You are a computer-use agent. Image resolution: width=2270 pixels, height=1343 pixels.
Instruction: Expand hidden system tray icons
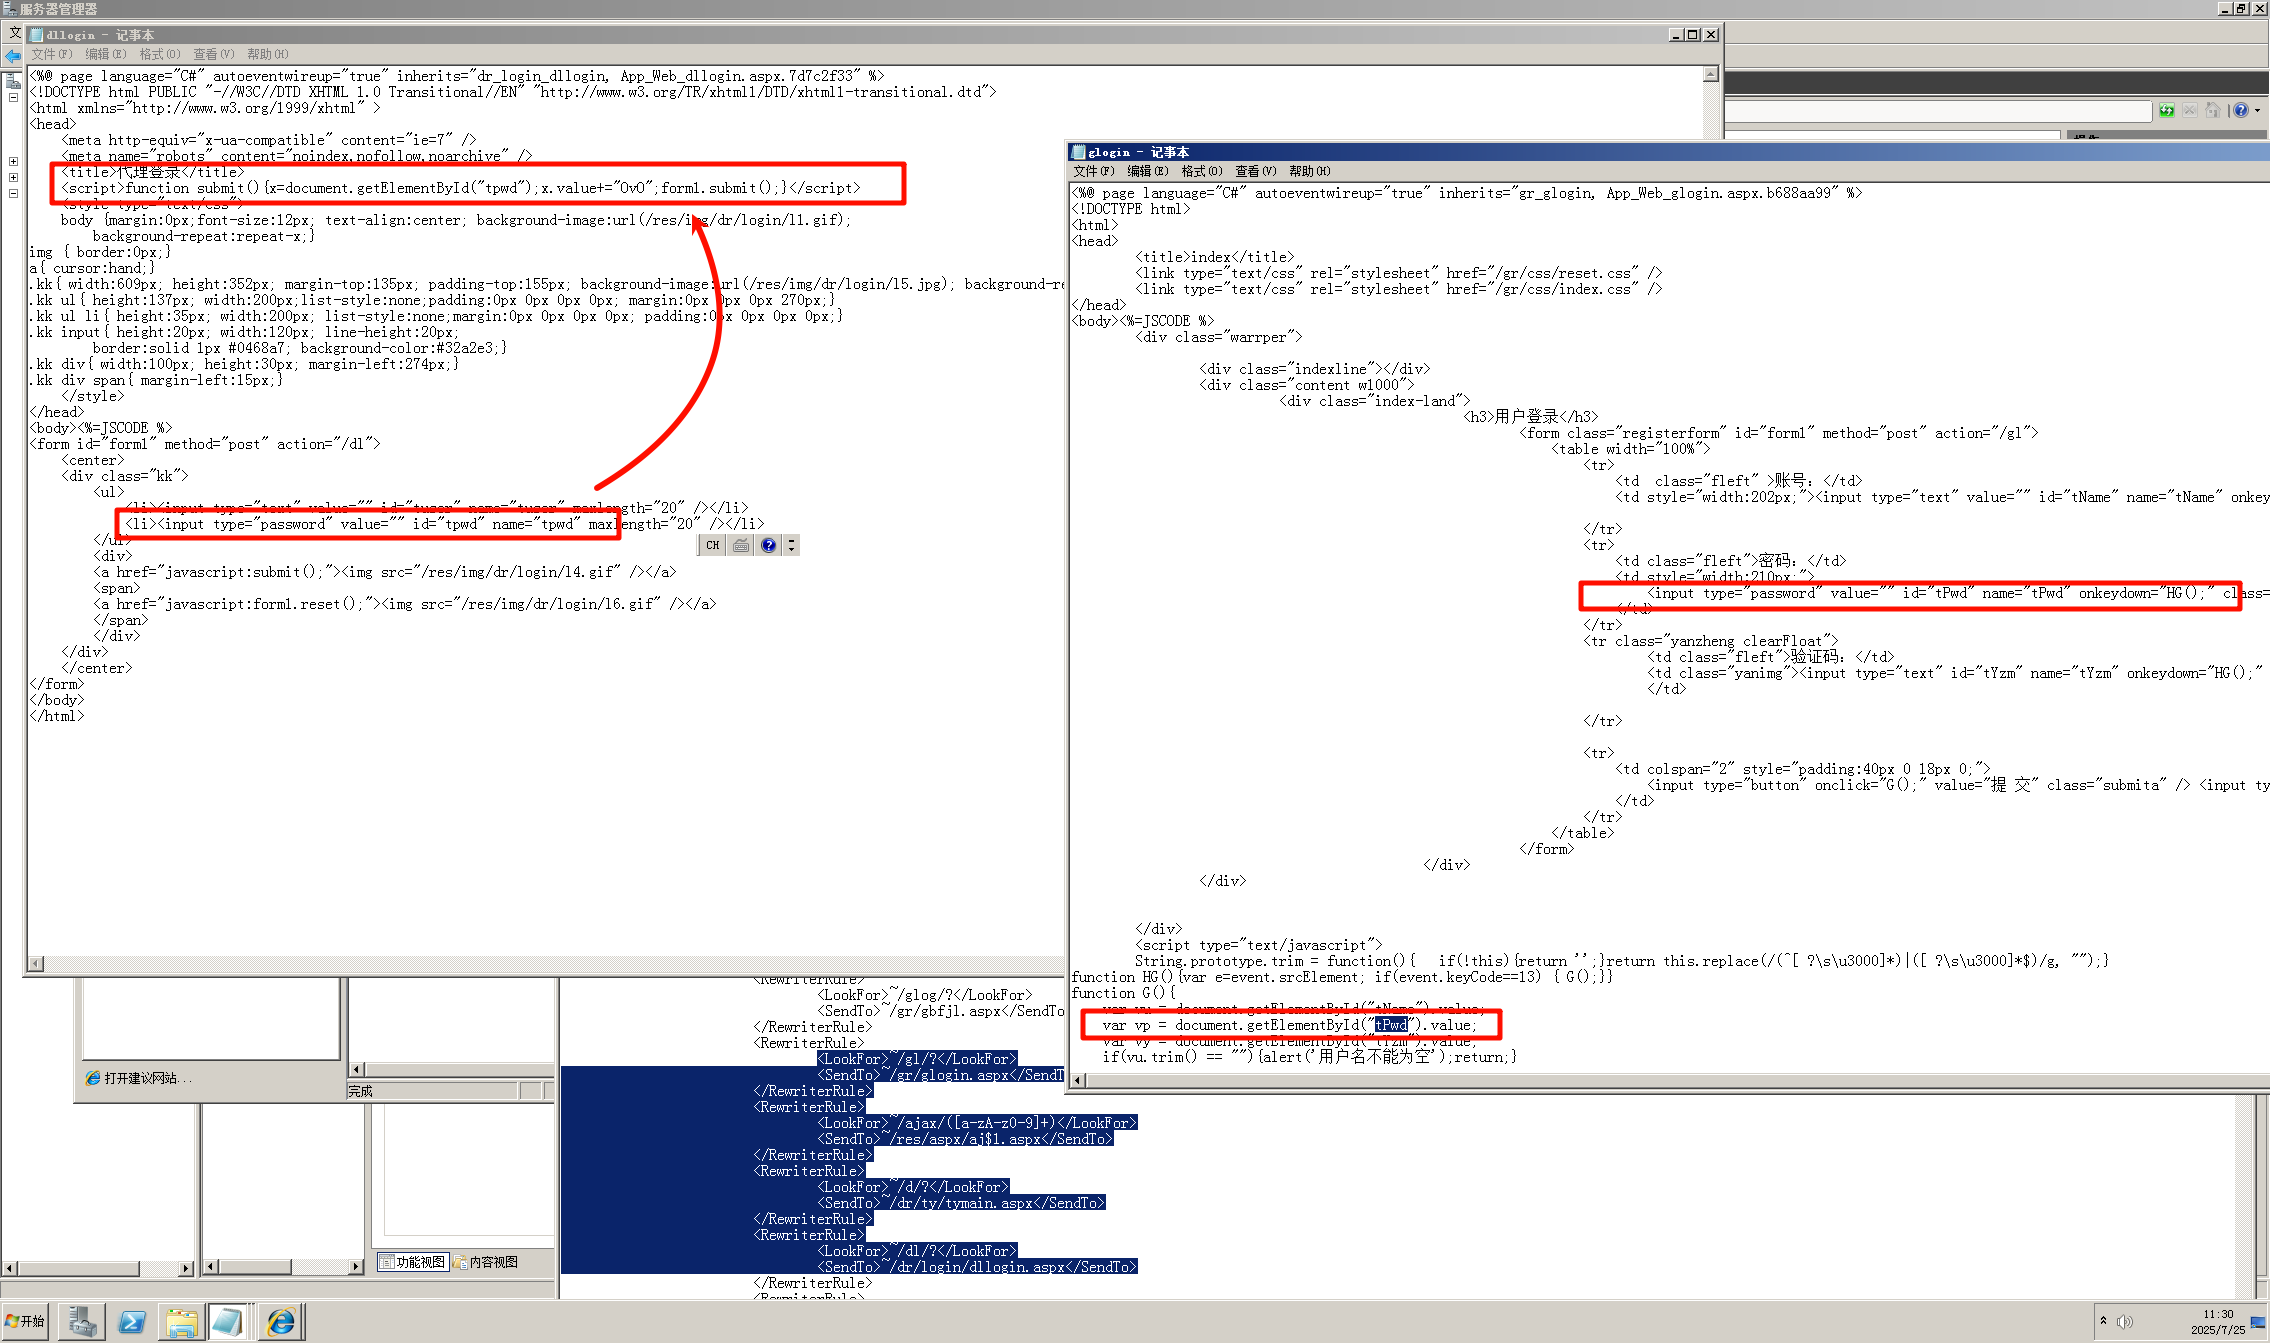click(x=2103, y=1321)
